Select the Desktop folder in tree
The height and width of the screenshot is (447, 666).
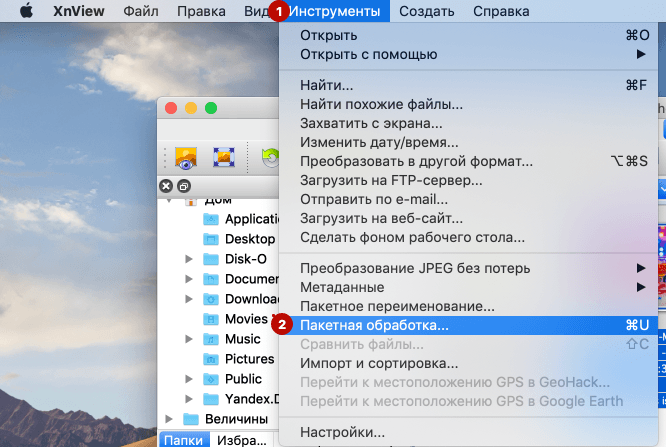pyautogui.click(x=250, y=239)
